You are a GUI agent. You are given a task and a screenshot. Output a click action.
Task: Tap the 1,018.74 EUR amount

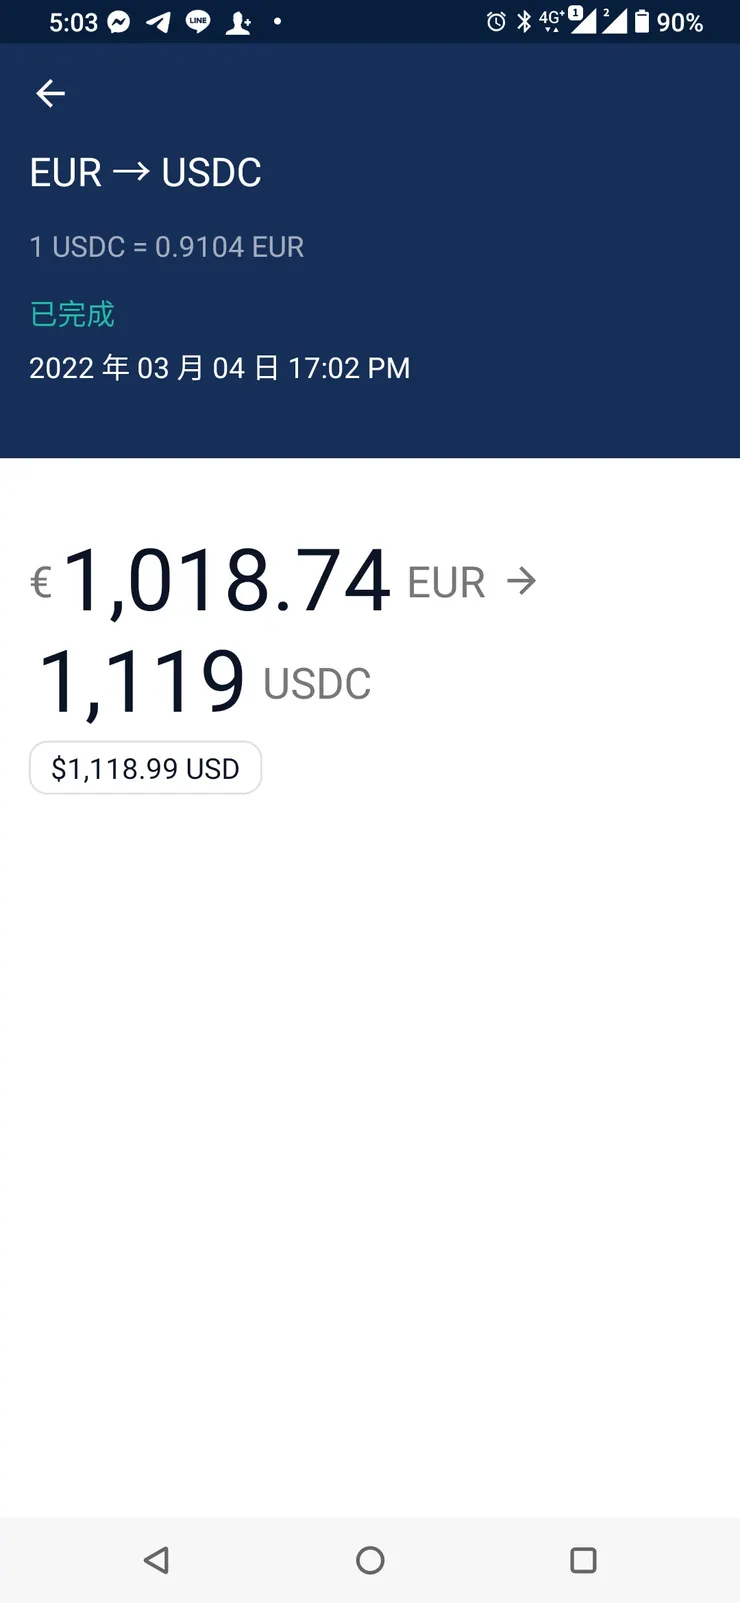click(227, 581)
